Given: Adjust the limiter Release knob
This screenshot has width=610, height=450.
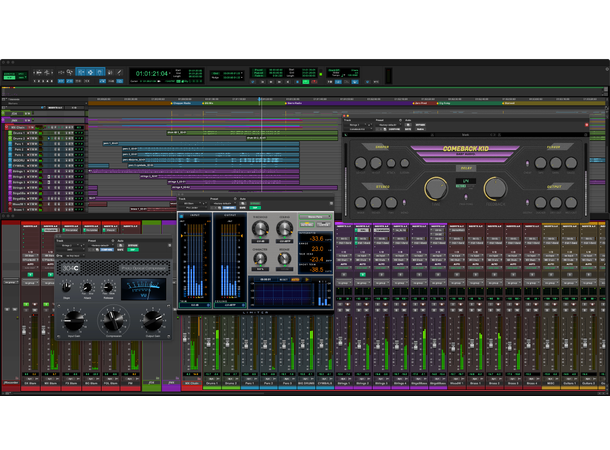Looking at the screenshot, I should pyautogui.click(x=284, y=258).
